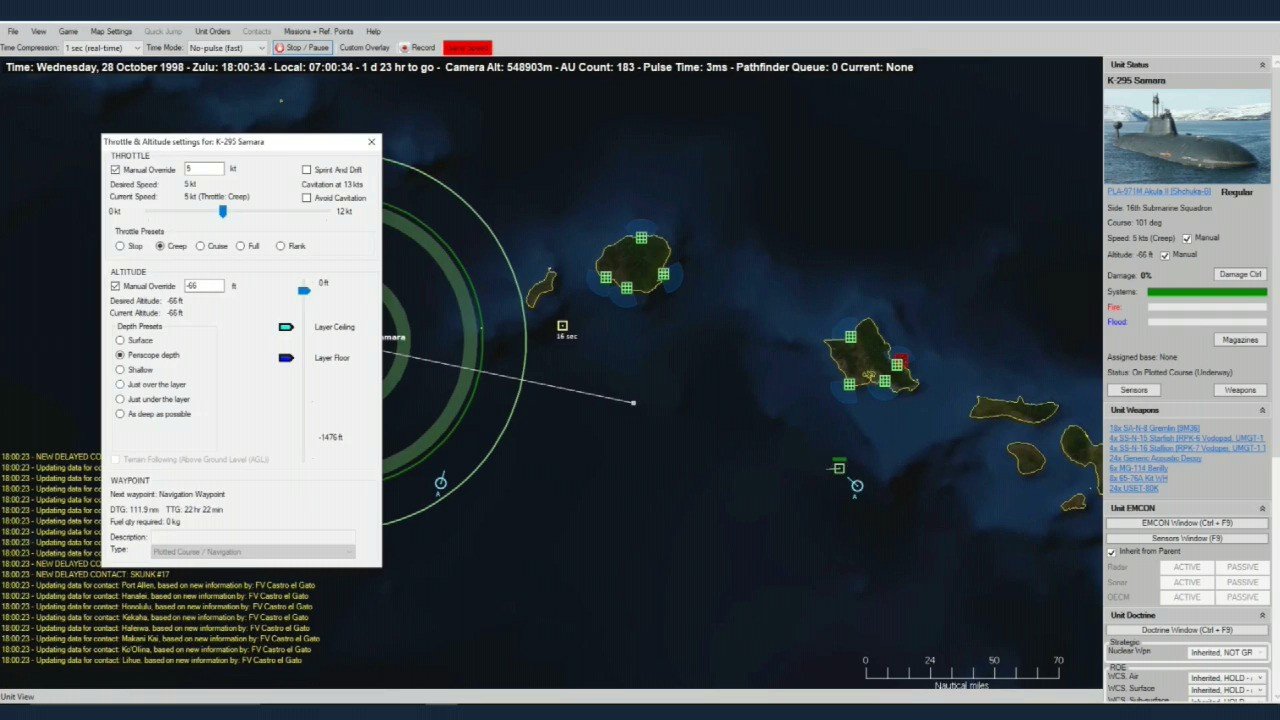Screen dimensions: 1280x720
Task: Select the Cruise throttle preset
Action: [x=200, y=246]
